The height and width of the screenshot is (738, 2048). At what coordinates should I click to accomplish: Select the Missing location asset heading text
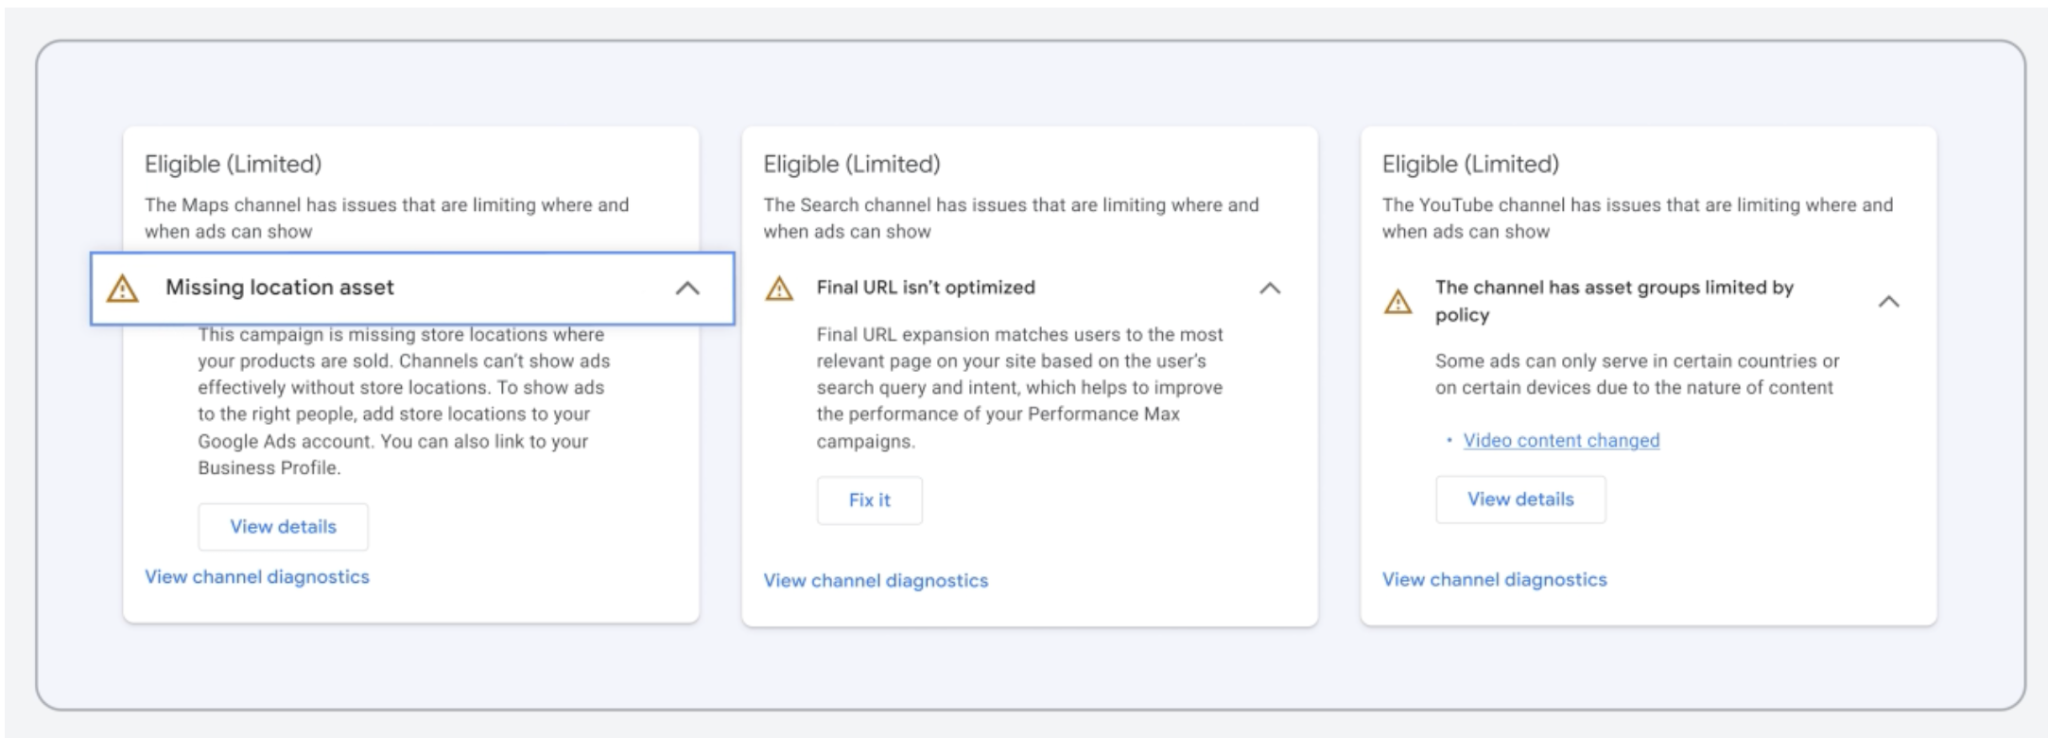[280, 288]
